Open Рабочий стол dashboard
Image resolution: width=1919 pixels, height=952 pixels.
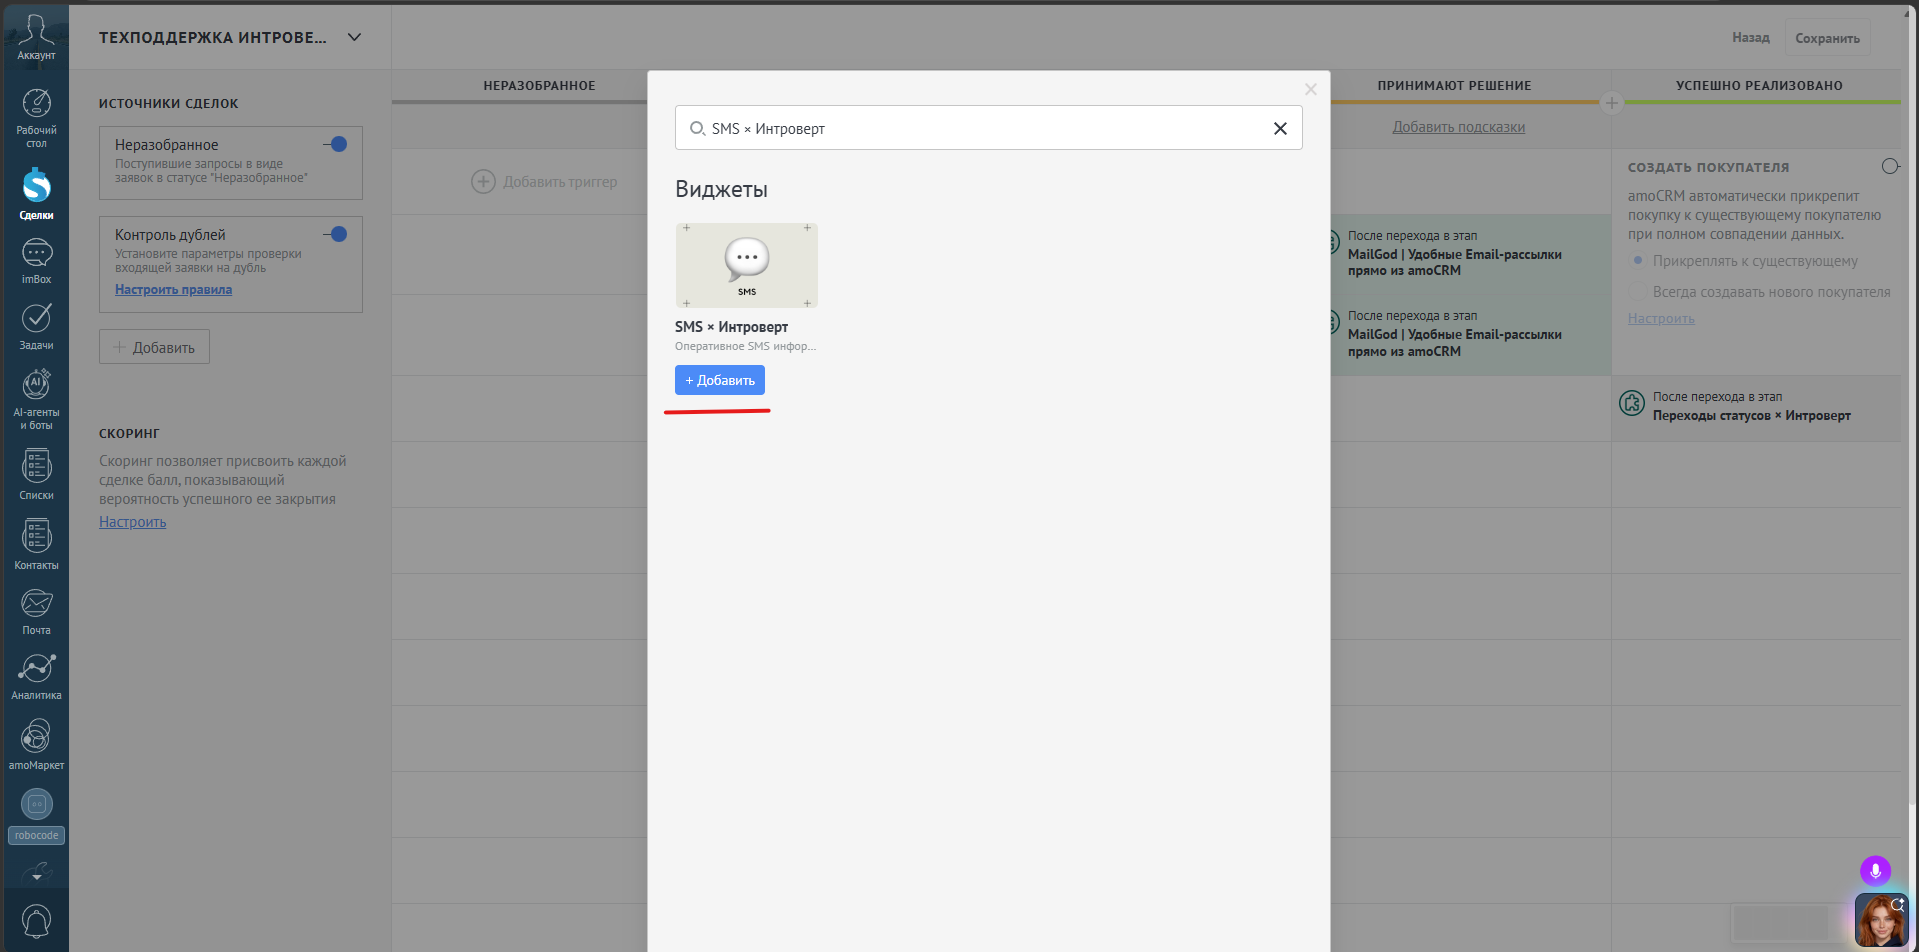click(x=36, y=119)
